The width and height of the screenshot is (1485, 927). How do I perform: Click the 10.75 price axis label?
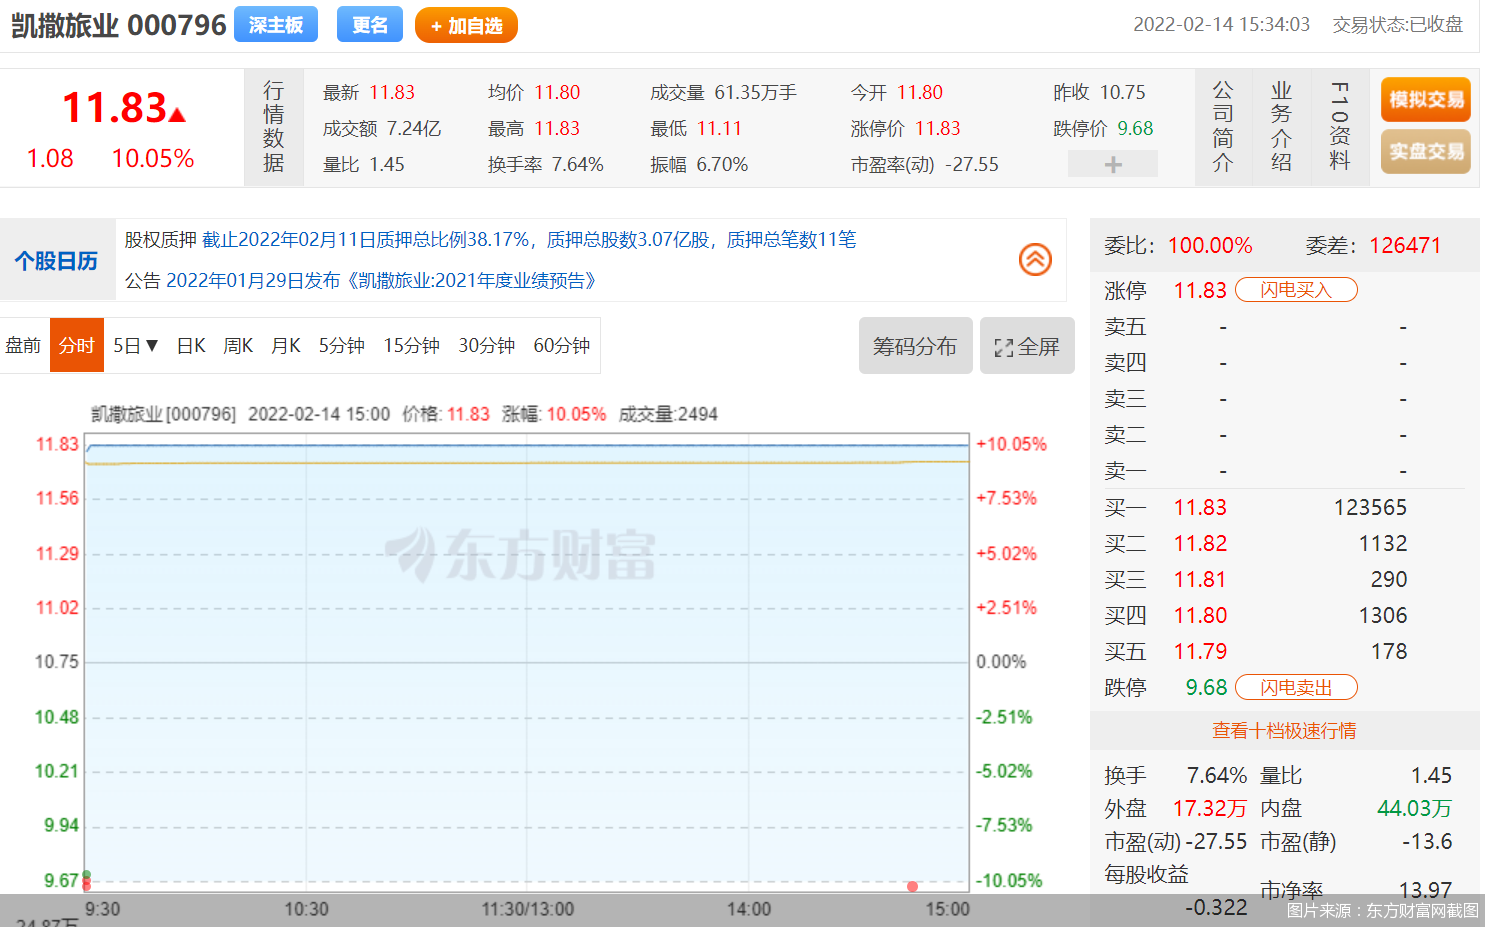pyautogui.click(x=57, y=662)
